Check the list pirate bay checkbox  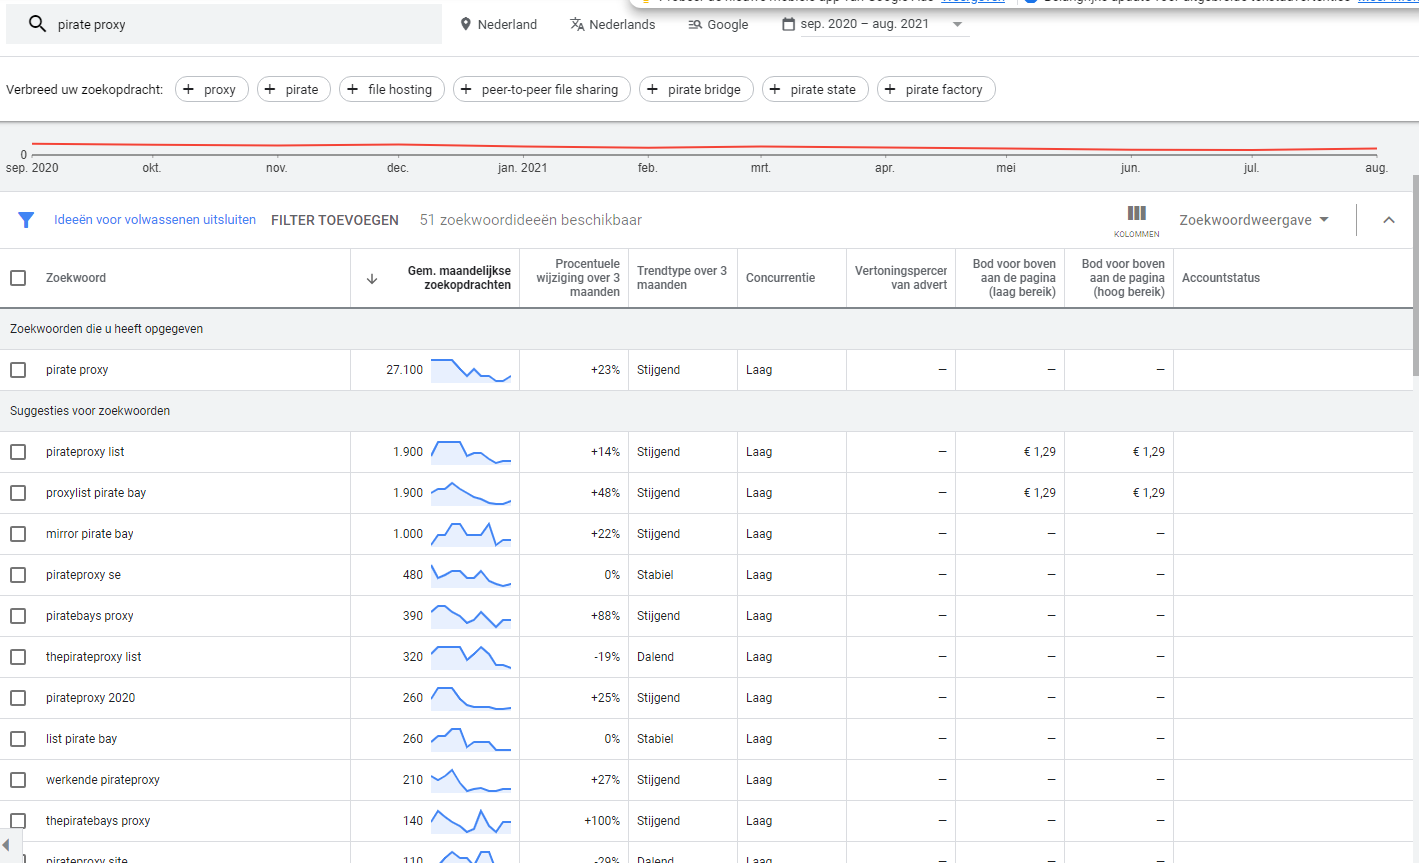point(18,739)
